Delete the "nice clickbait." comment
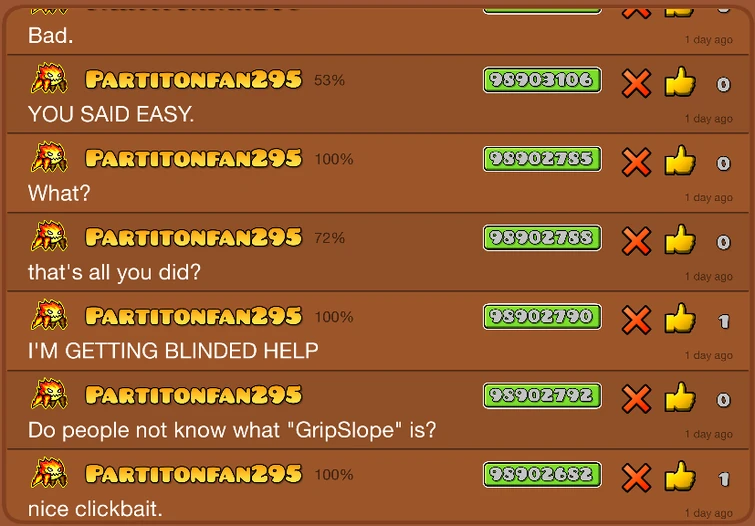The height and width of the screenshot is (526, 755). [x=637, y=478]
